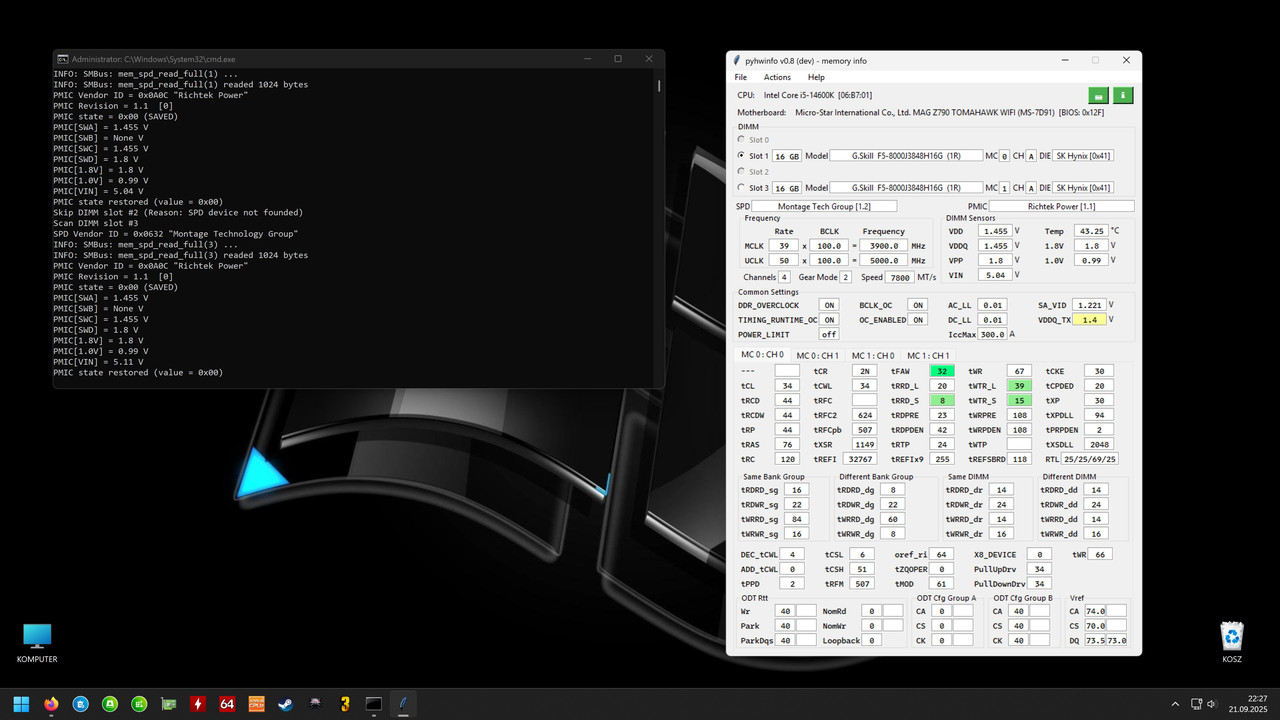Open the Help menu in pyhwinfo
The width and height of the screenshot is (1280, 720).
pos(816,77)
